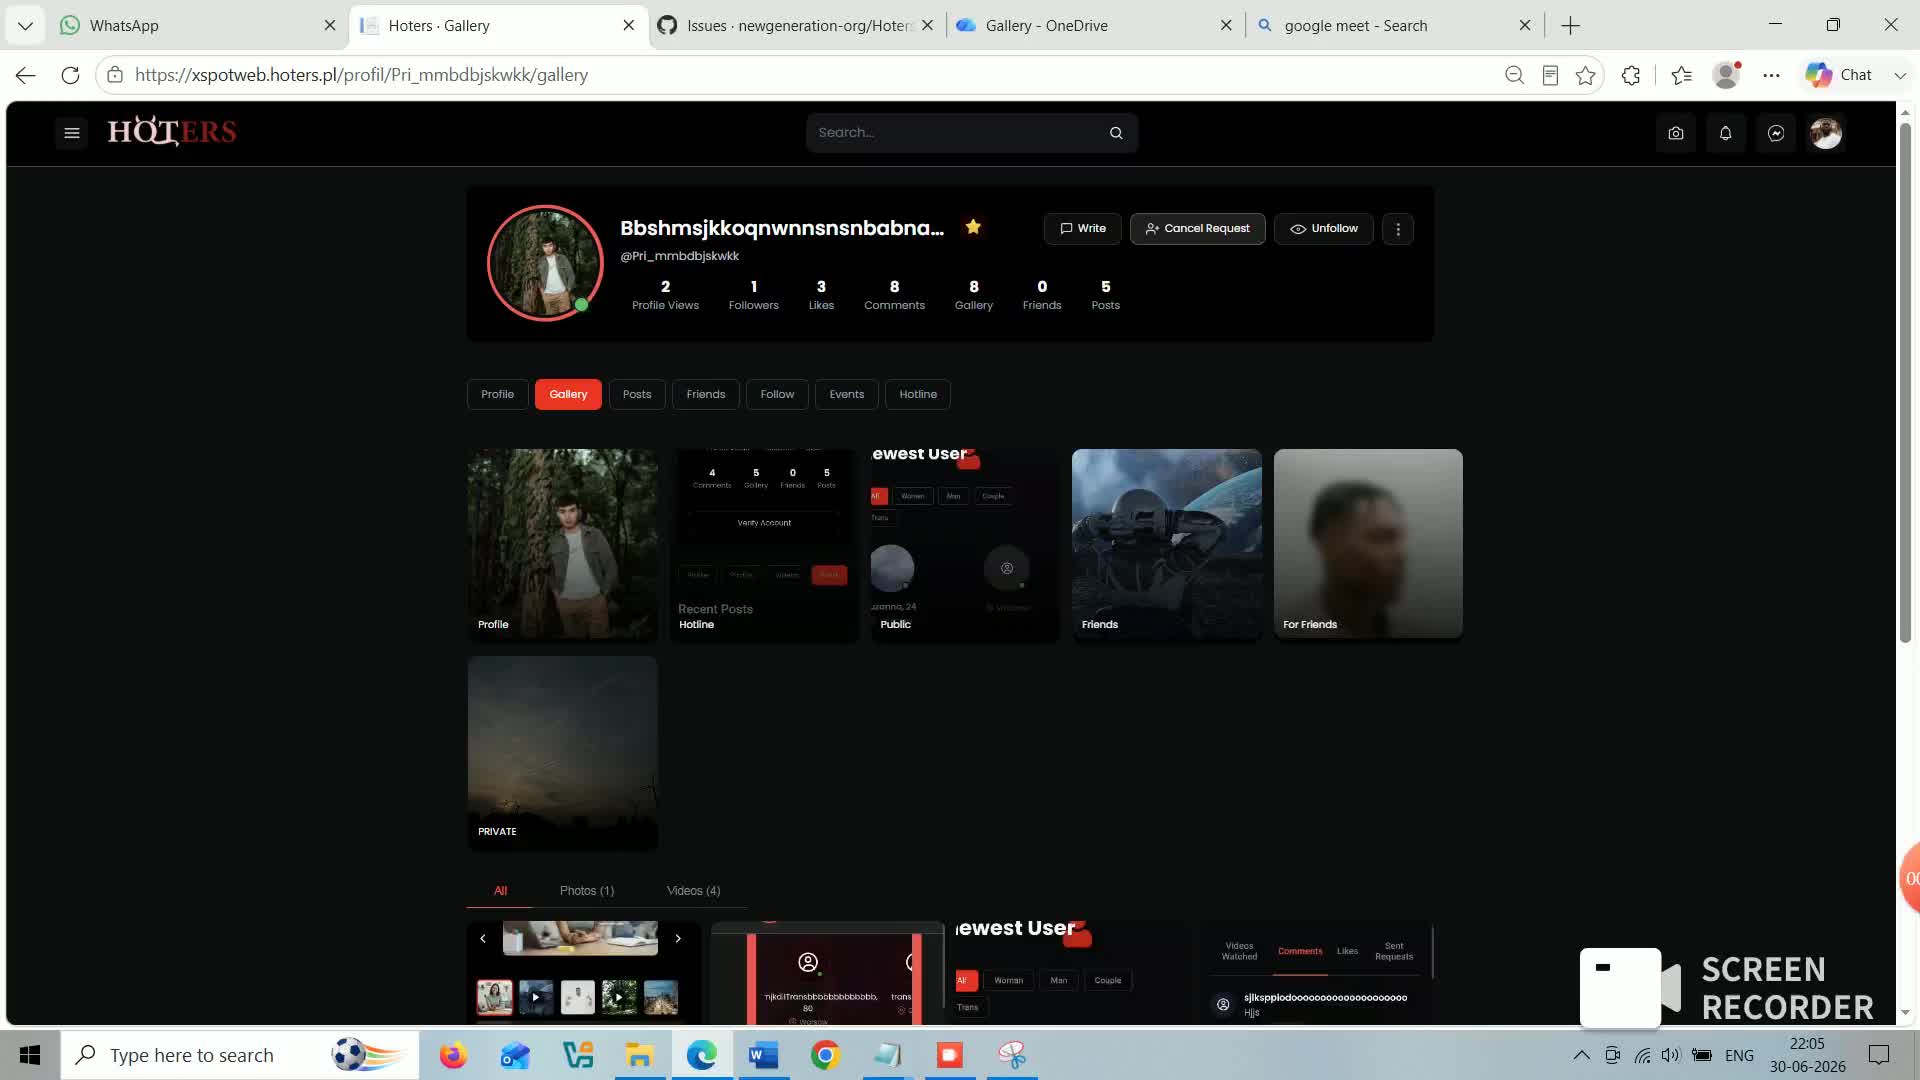The width and height of the screenshot is (1920, 1080).
Task: Open File Explorer from the taskbar
Action: [639, 1055]
